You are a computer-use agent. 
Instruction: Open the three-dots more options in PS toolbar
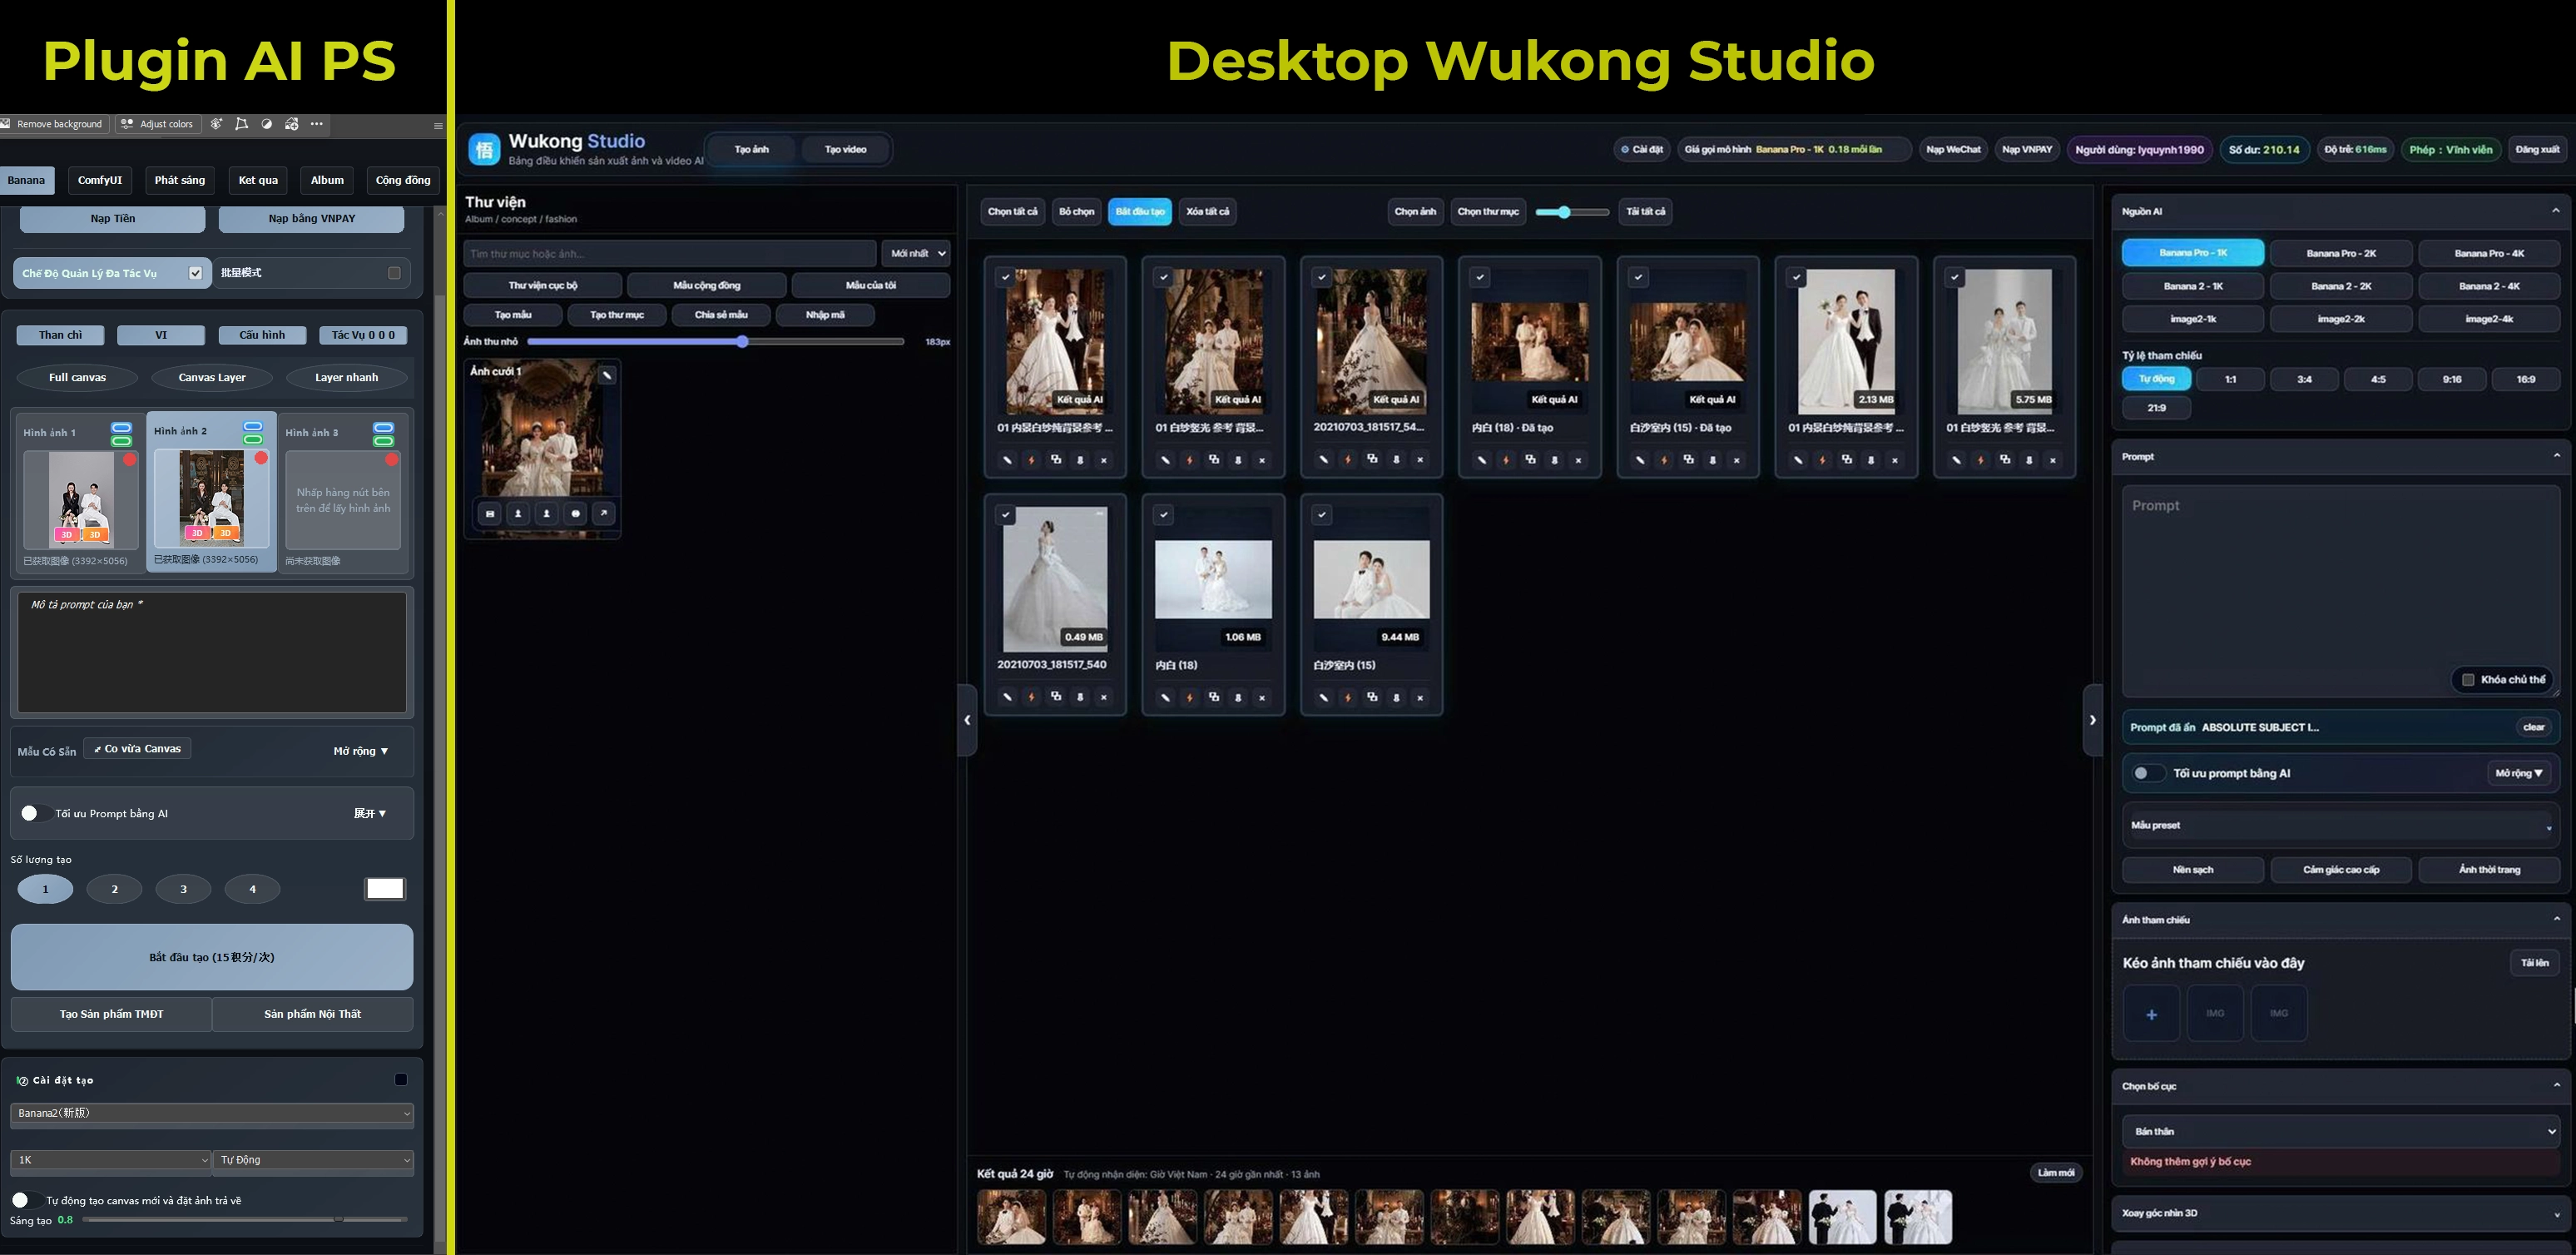[x=317, y=124]
